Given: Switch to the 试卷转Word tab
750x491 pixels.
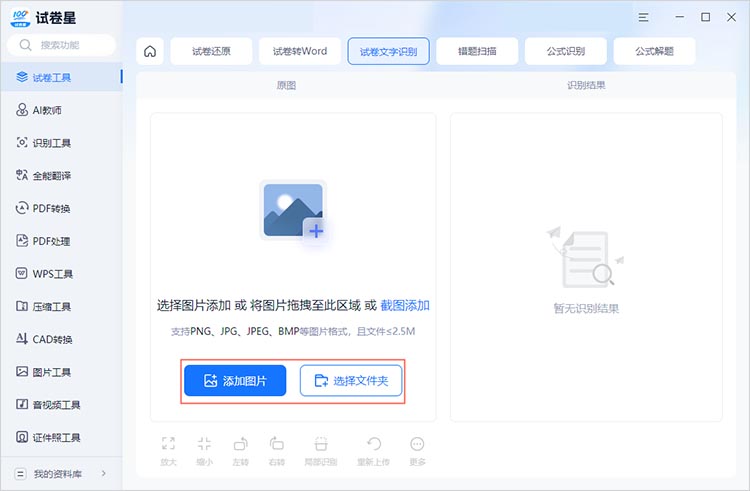Looking at the screenshot, I should tap(300, 51).
